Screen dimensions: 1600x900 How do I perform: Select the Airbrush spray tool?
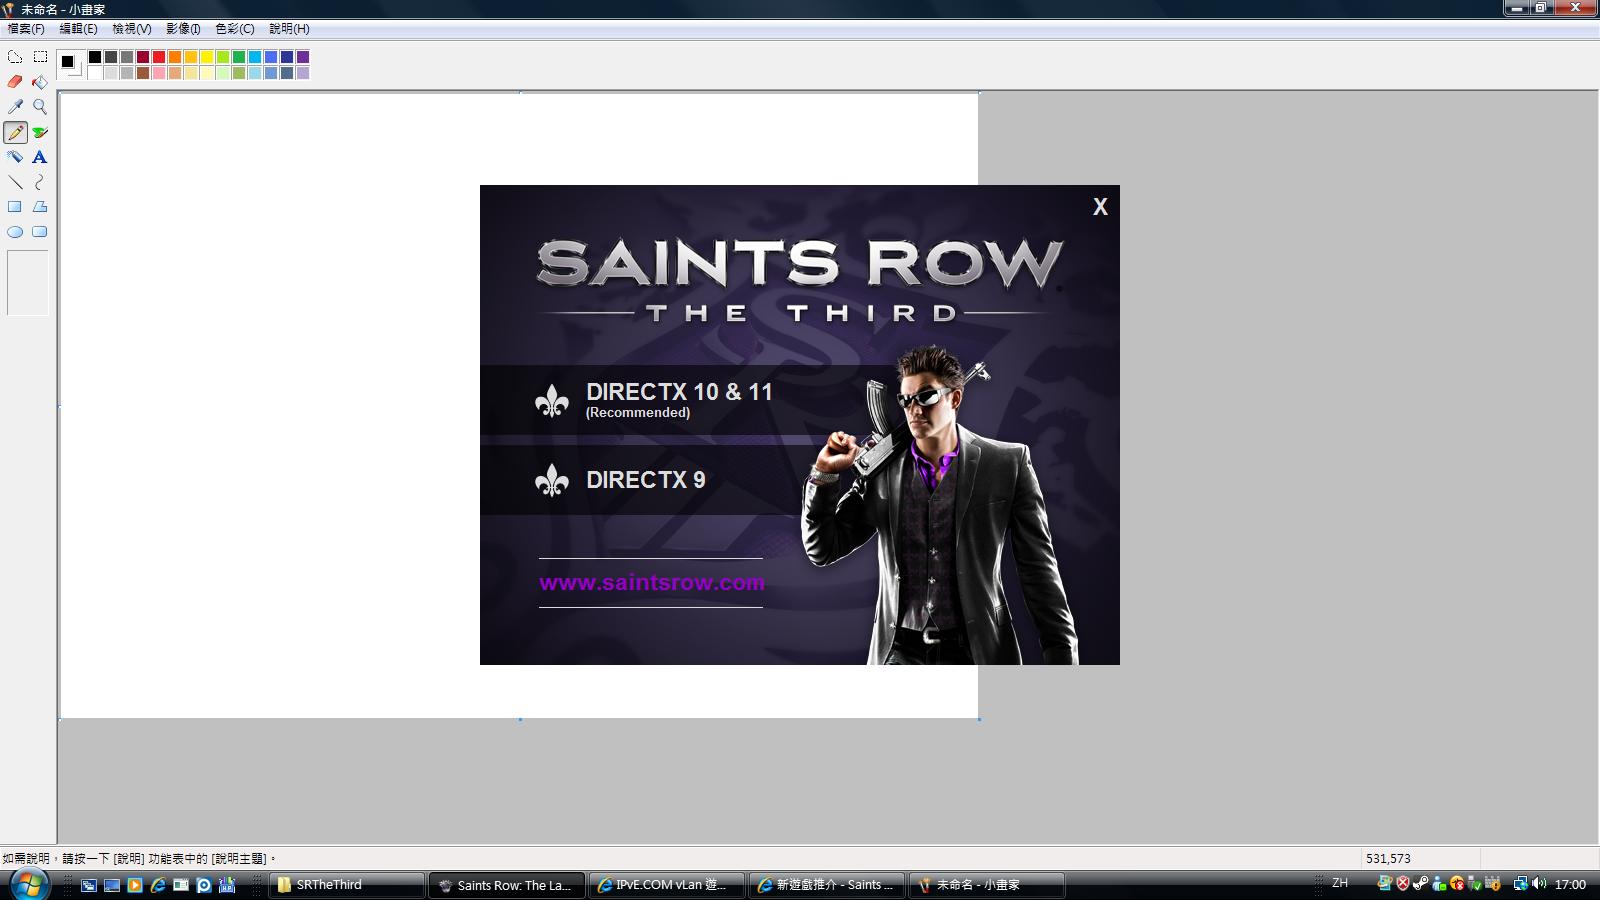click(15, 157)
